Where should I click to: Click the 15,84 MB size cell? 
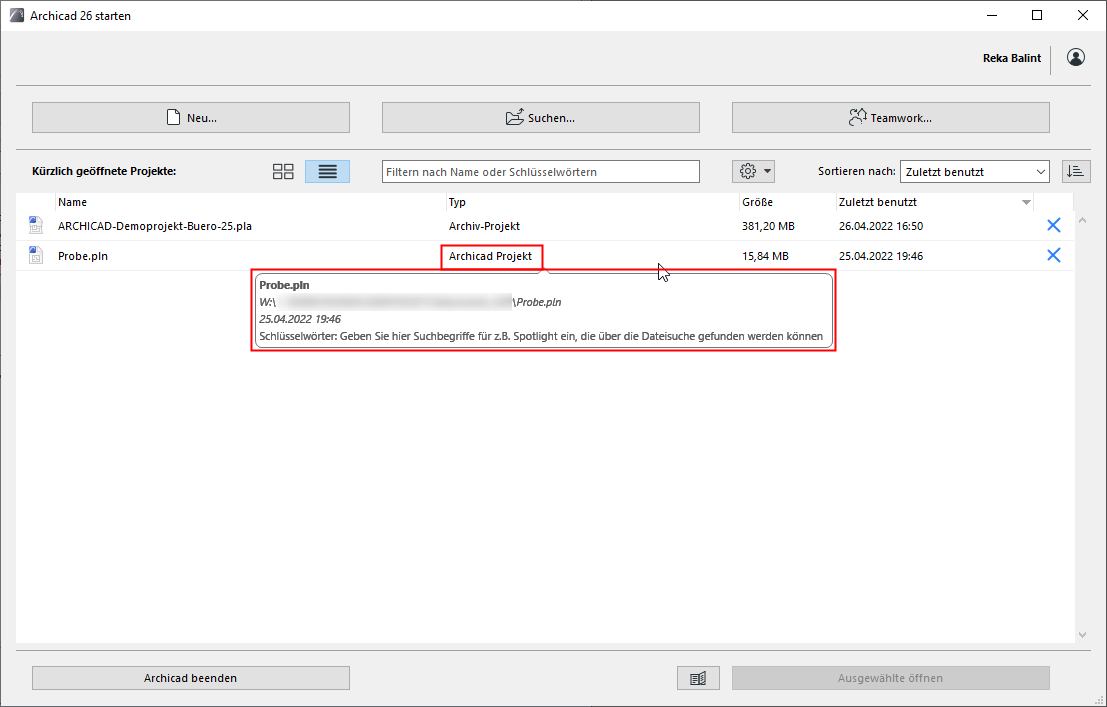765,256
